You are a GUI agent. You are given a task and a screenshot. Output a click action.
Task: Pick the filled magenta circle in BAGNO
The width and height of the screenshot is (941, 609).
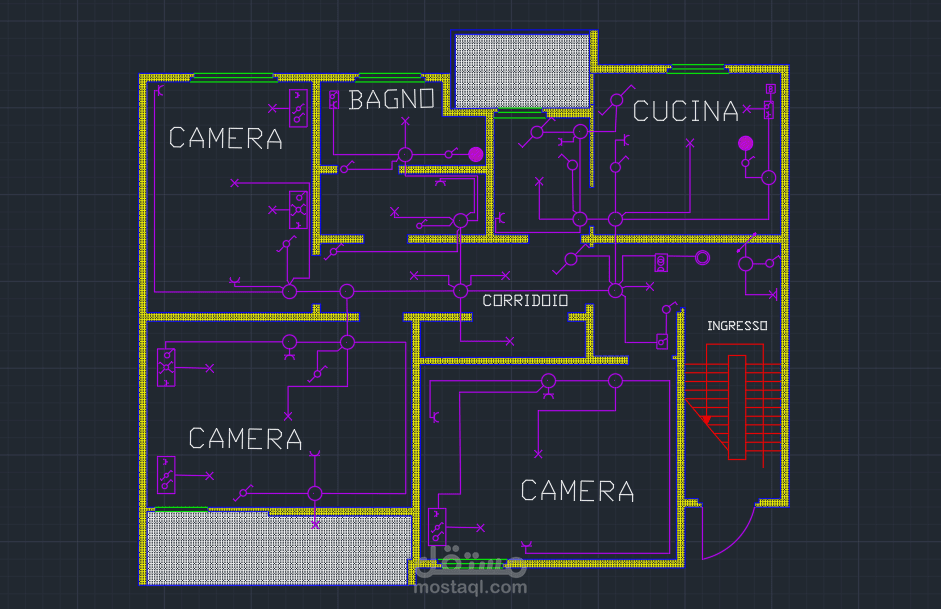click(x=475, y=155)
